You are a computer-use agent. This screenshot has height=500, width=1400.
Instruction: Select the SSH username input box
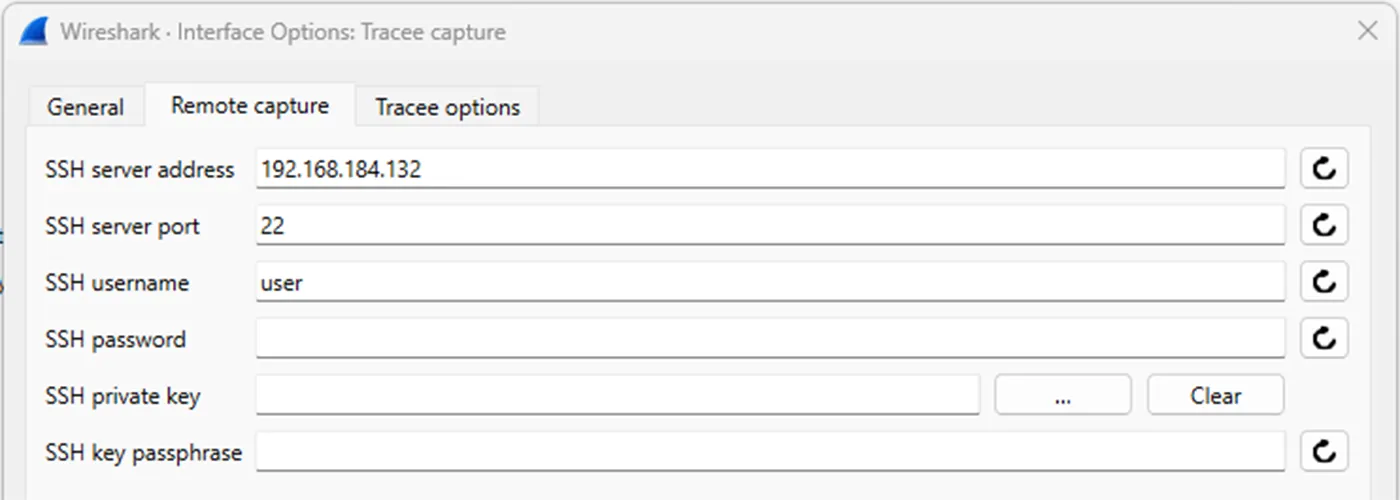(x=770, y=283)
